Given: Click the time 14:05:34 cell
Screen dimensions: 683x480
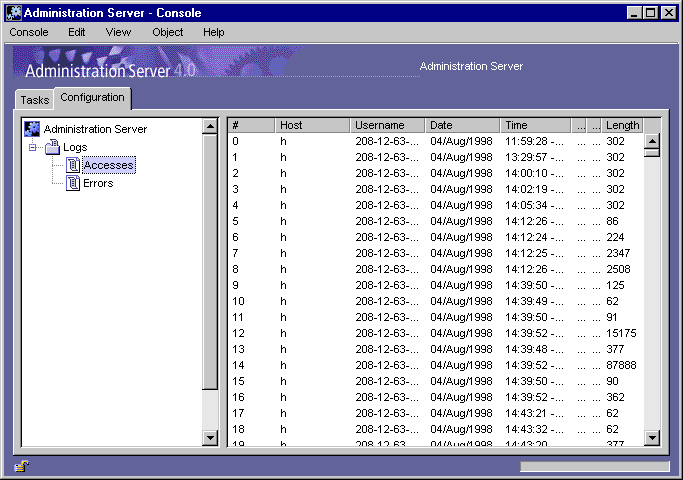Looking at the screenshot, I should coord(534,205).
